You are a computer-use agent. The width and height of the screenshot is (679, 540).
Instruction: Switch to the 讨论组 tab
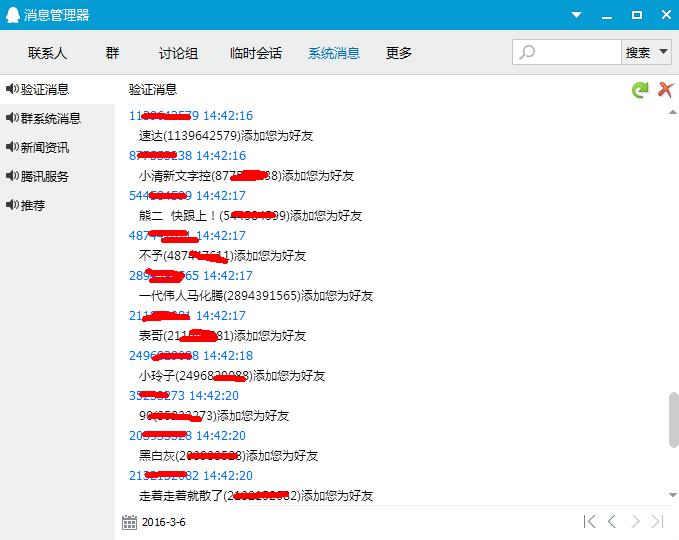[178, 53]
